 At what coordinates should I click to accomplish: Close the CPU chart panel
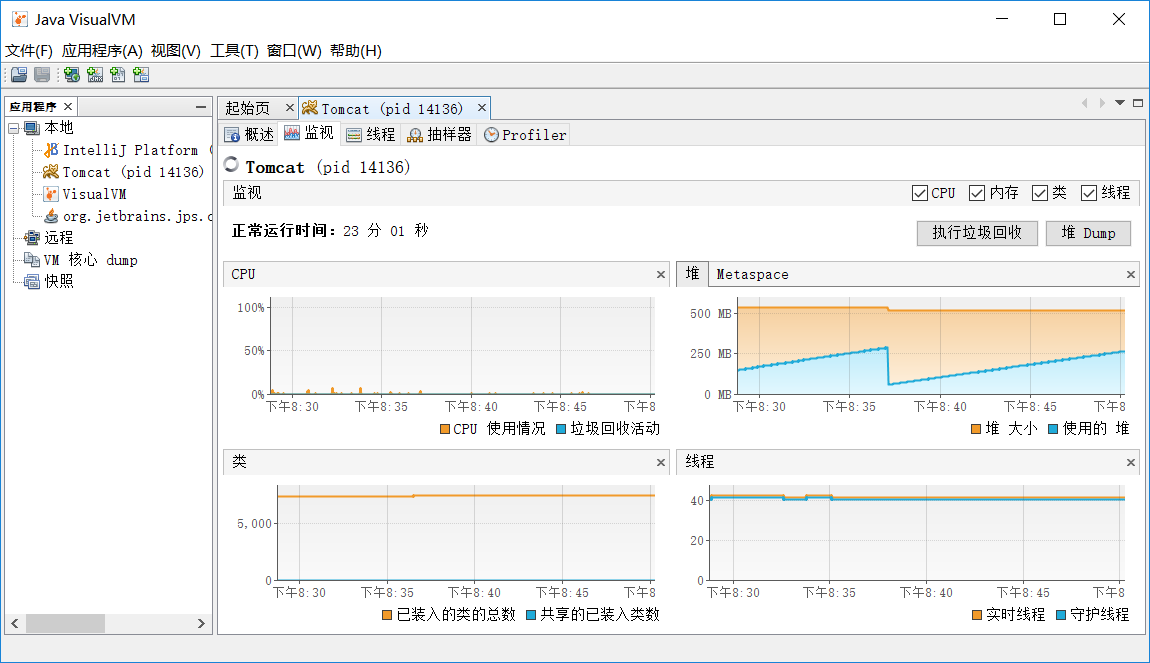(x=660, y=274)
